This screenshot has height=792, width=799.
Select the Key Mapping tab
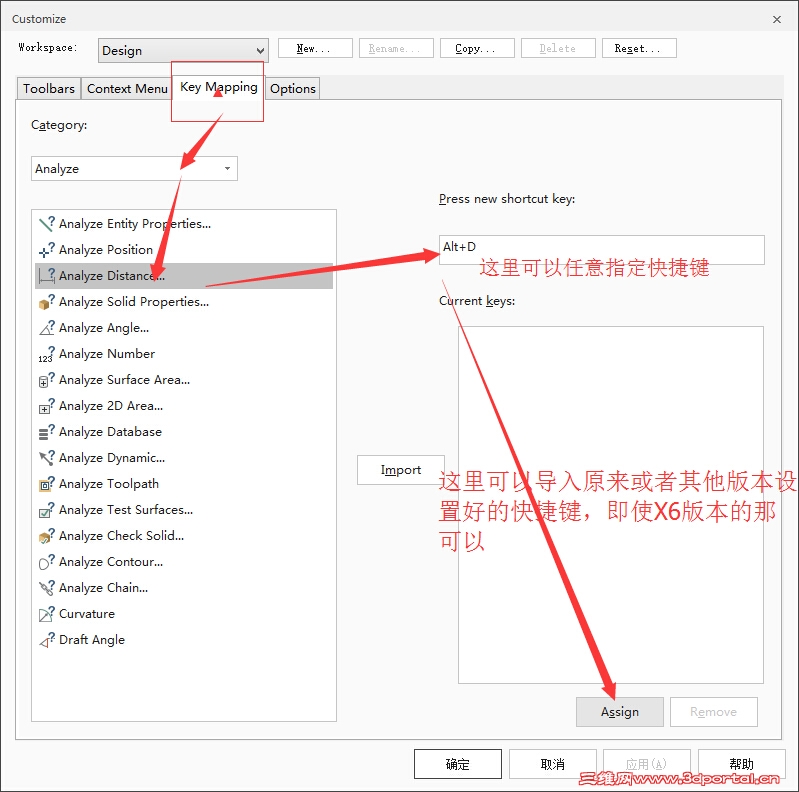[x=219, y=87]
